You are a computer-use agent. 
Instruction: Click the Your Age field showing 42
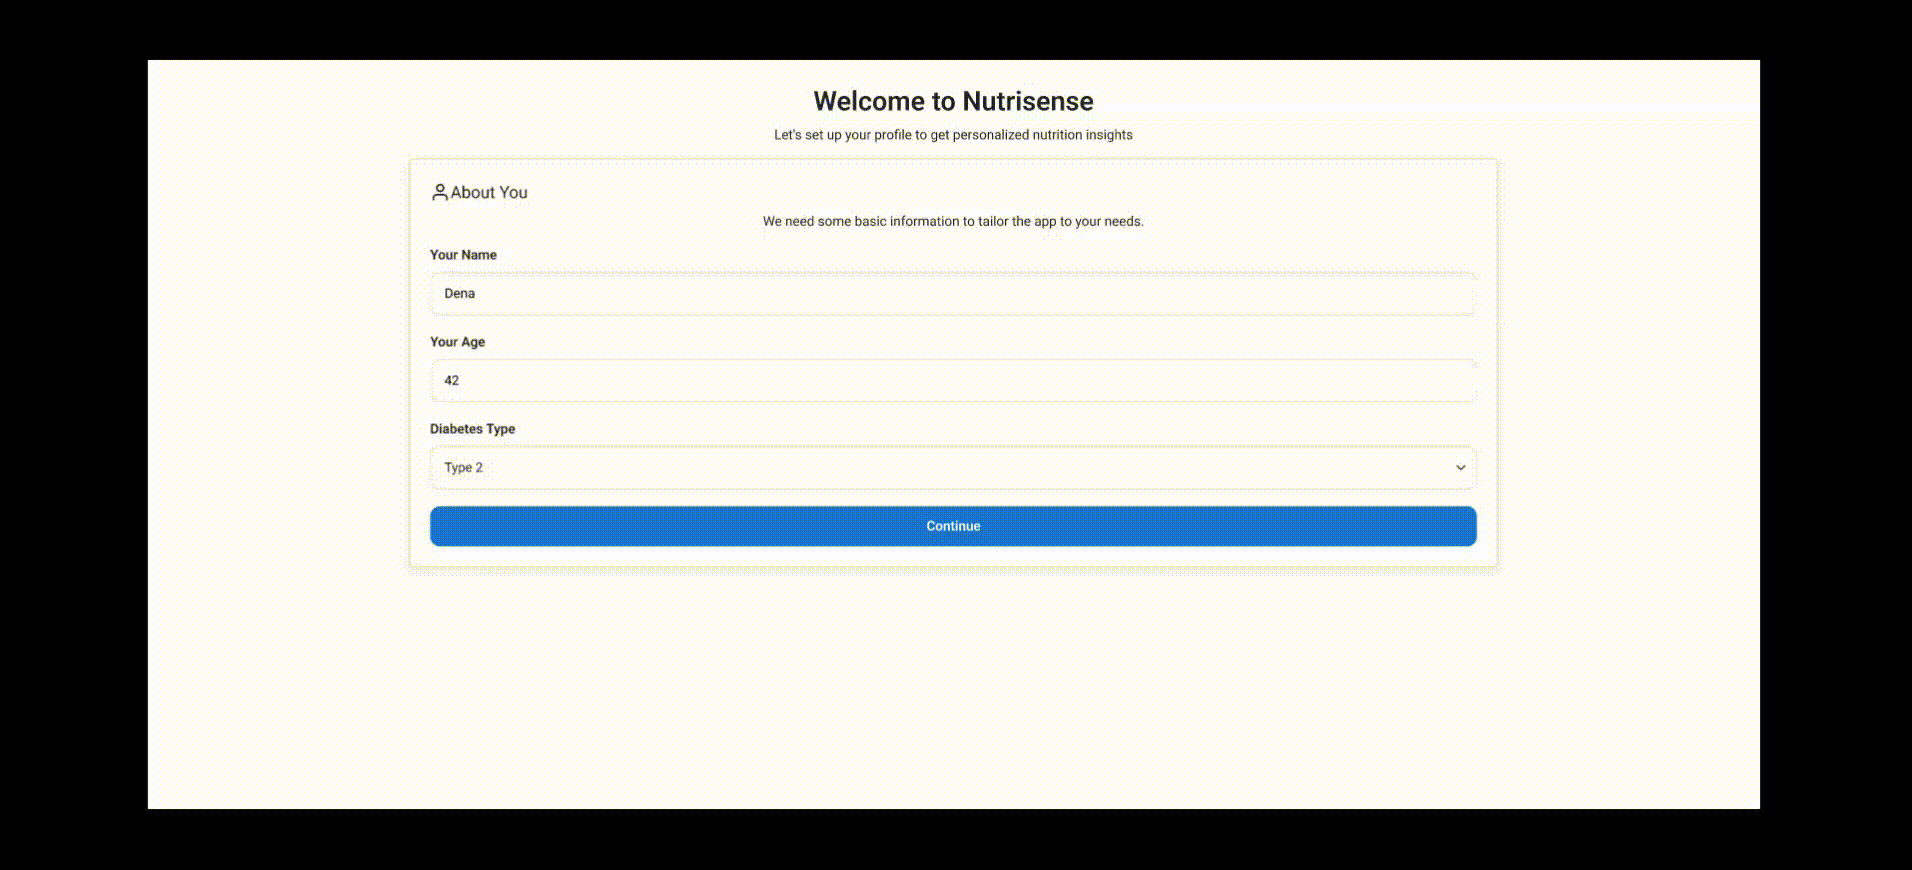point(953,381)
